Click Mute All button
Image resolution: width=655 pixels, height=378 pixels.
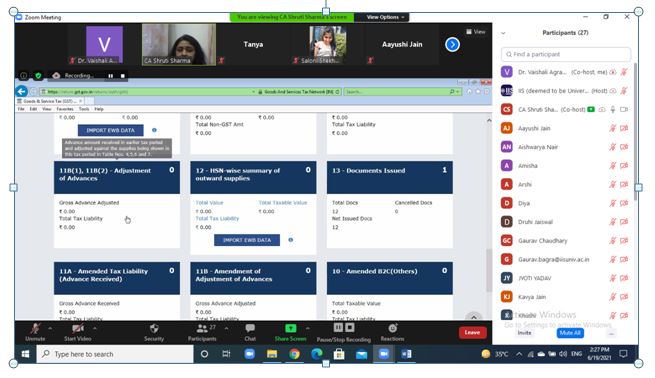click(x=570, y=333)
